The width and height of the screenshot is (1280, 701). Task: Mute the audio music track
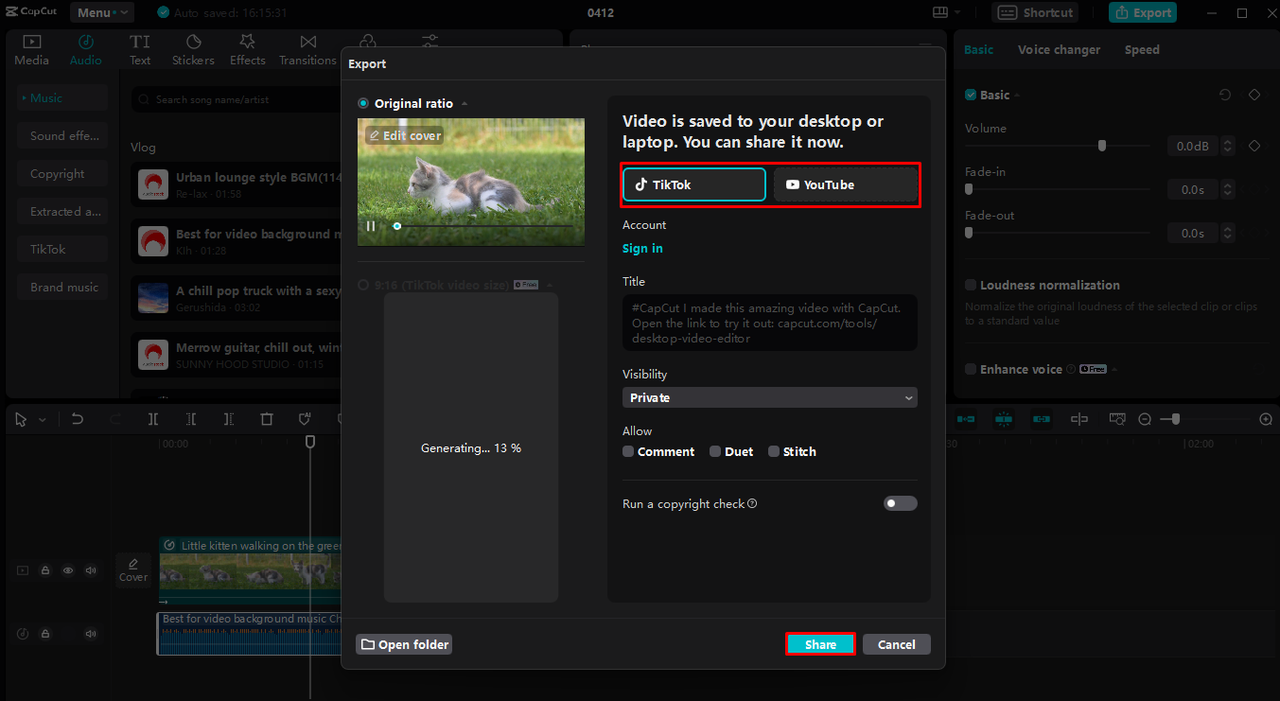(91, 634)
